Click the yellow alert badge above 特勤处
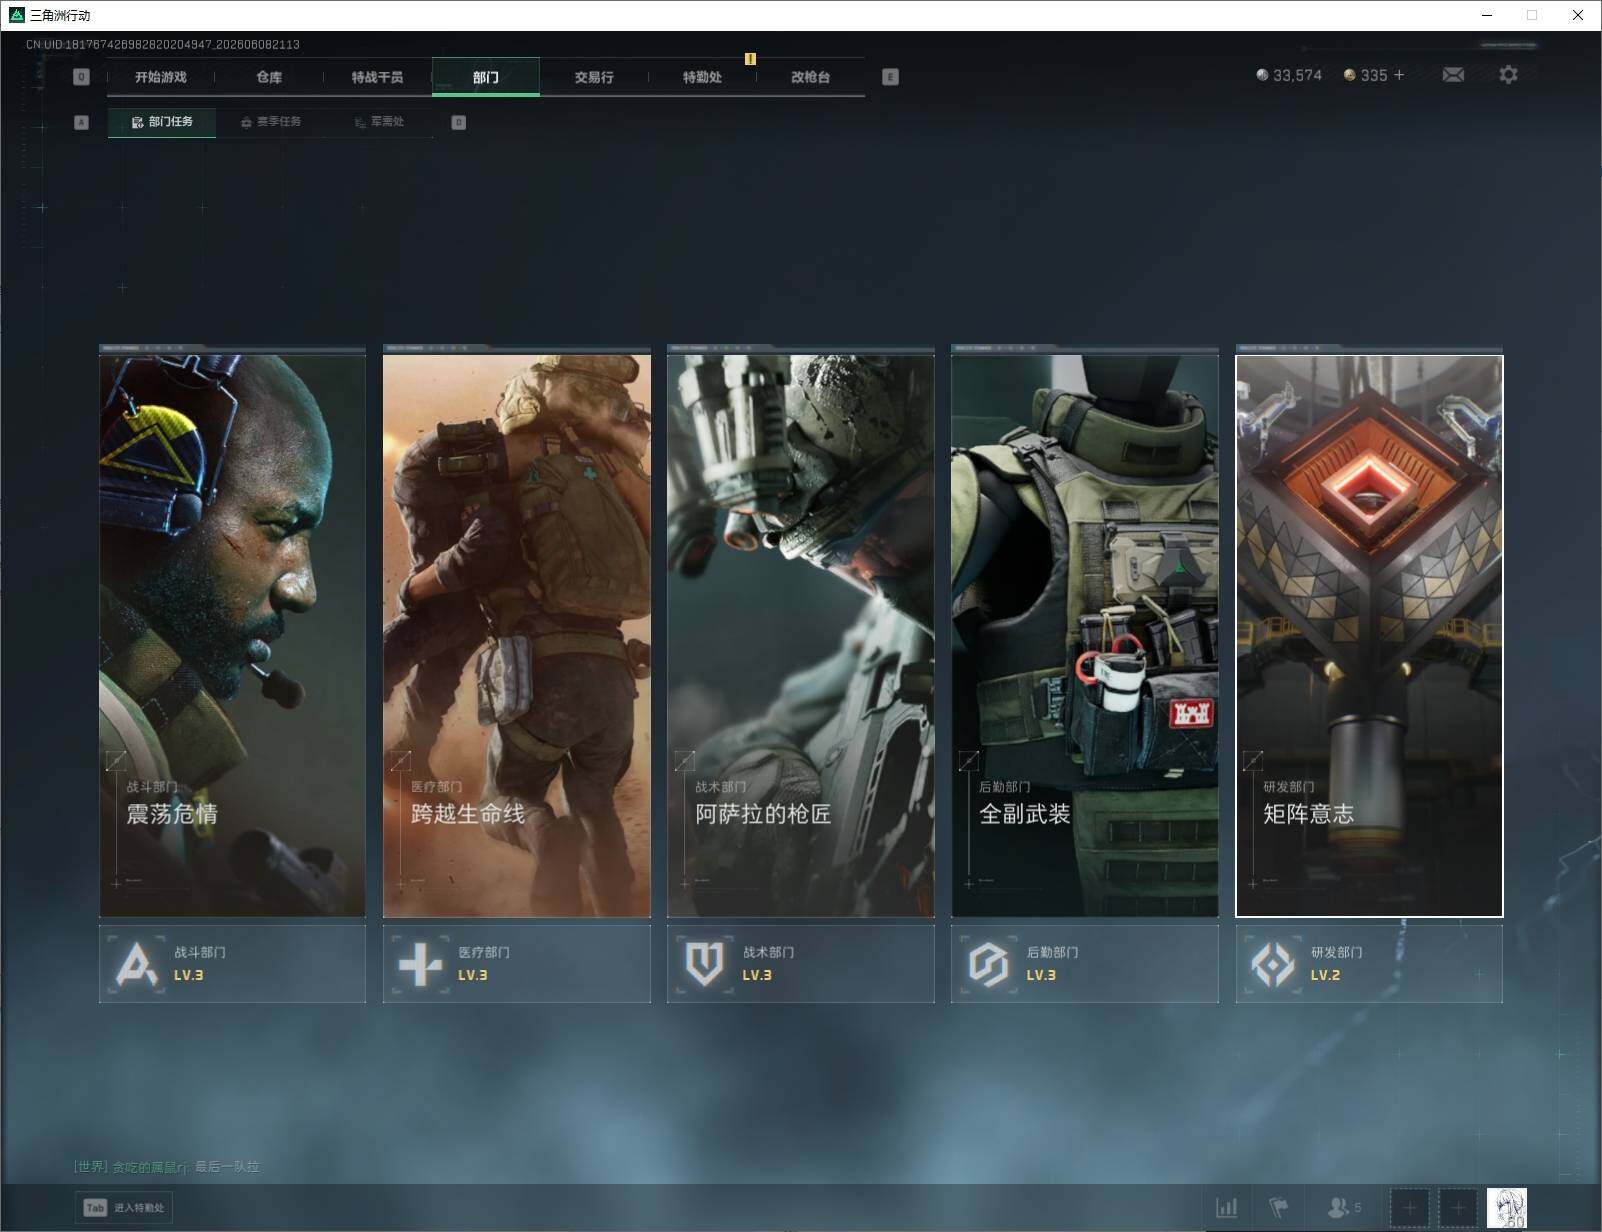This screenshot has width=1602, height=1232. [750, 59]
